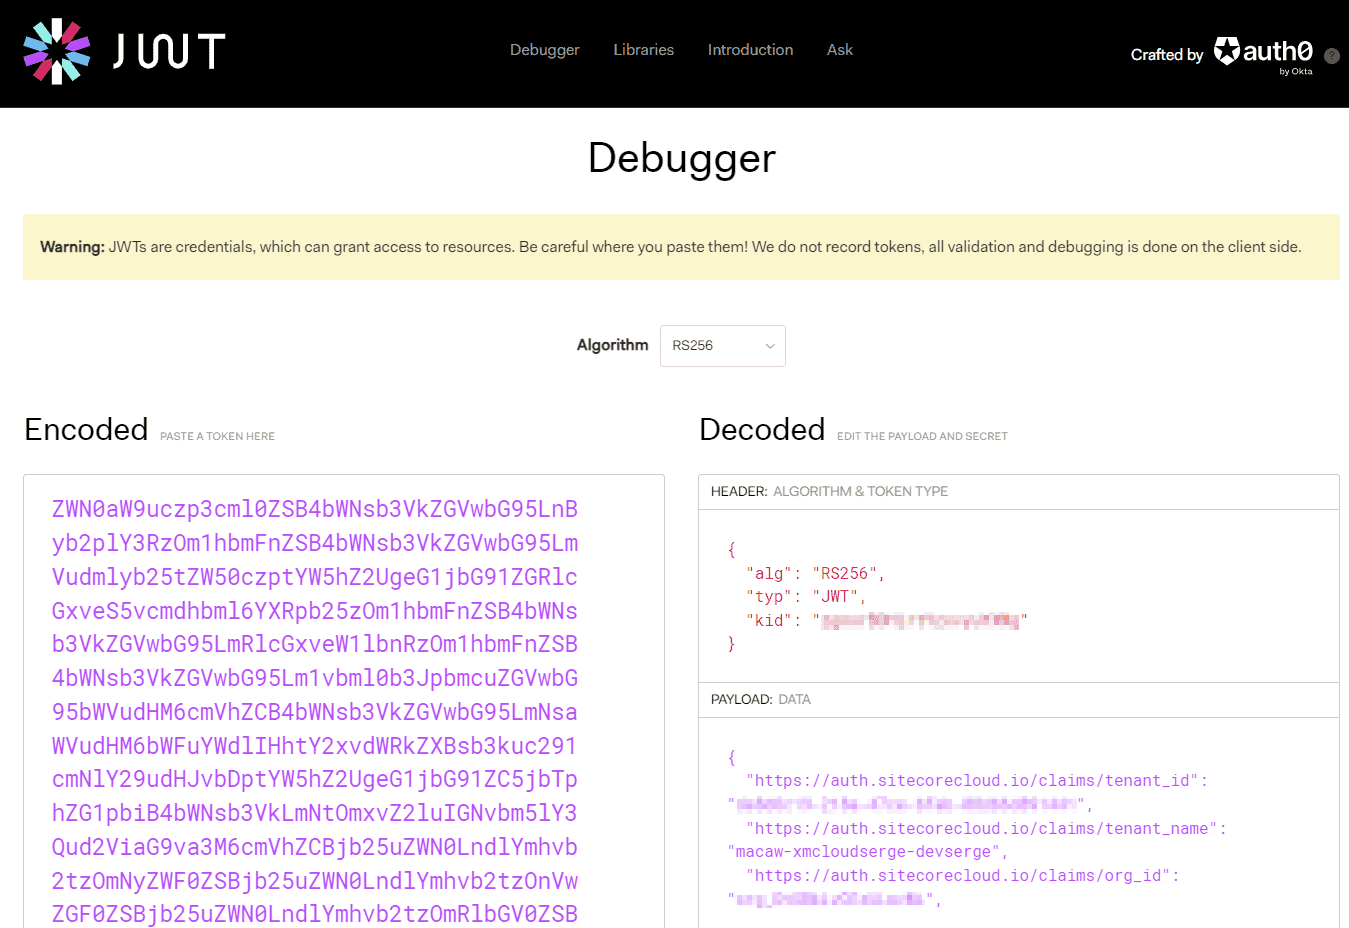Click the HEADER: Algorithm & Token Type label
The image size is (1349, 928).
click(829, 492)
